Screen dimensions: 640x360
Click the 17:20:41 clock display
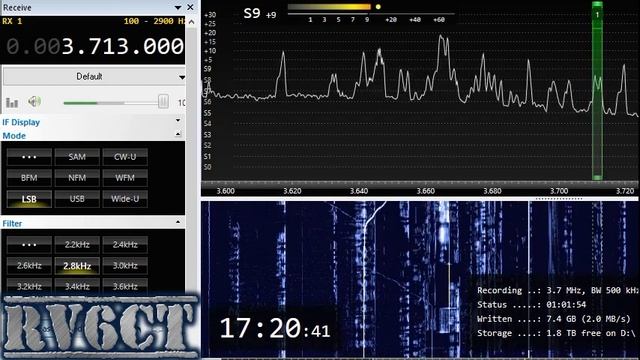275,328
